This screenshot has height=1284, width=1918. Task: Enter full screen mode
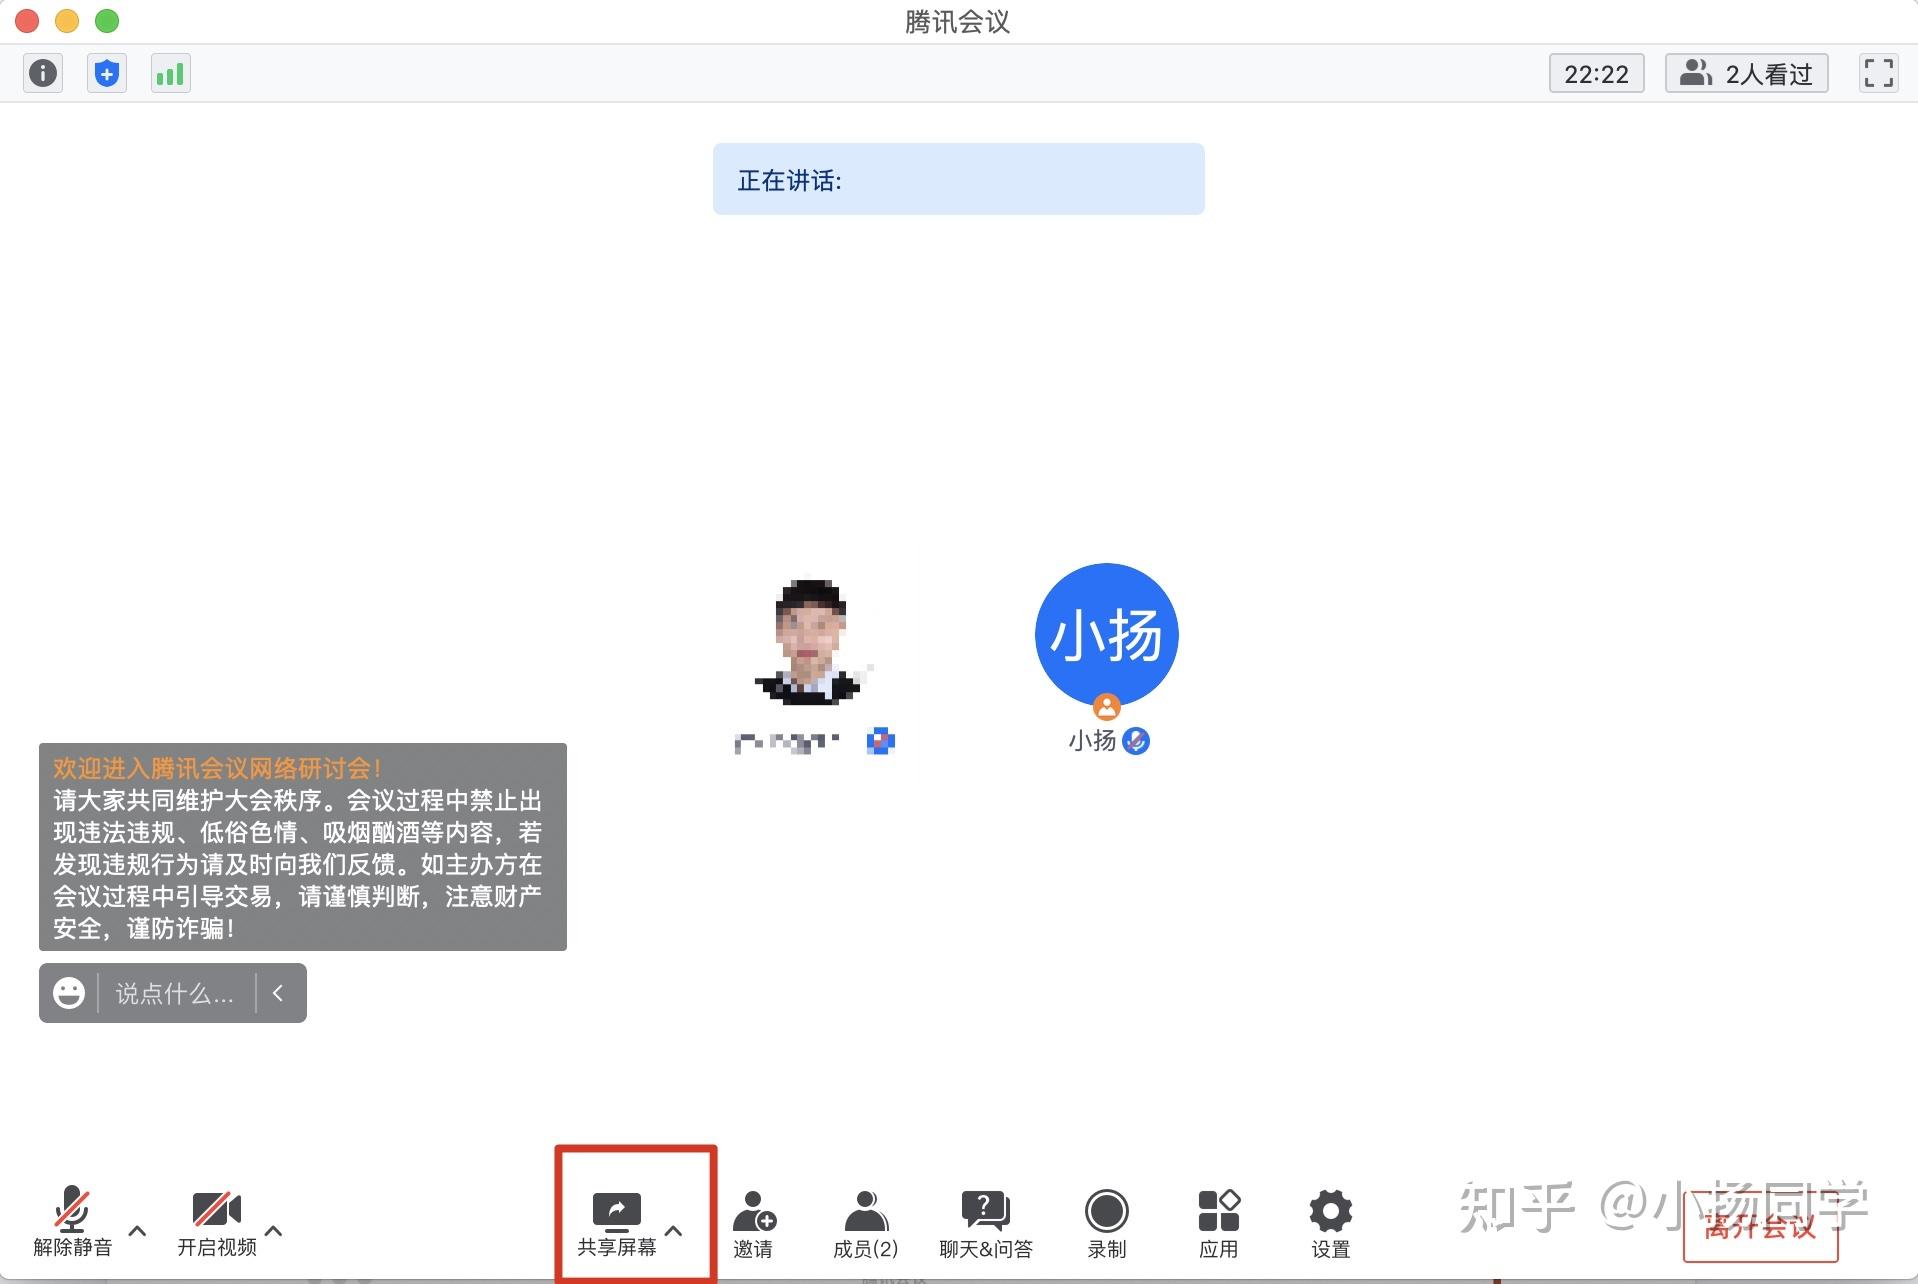(1879, 73)
